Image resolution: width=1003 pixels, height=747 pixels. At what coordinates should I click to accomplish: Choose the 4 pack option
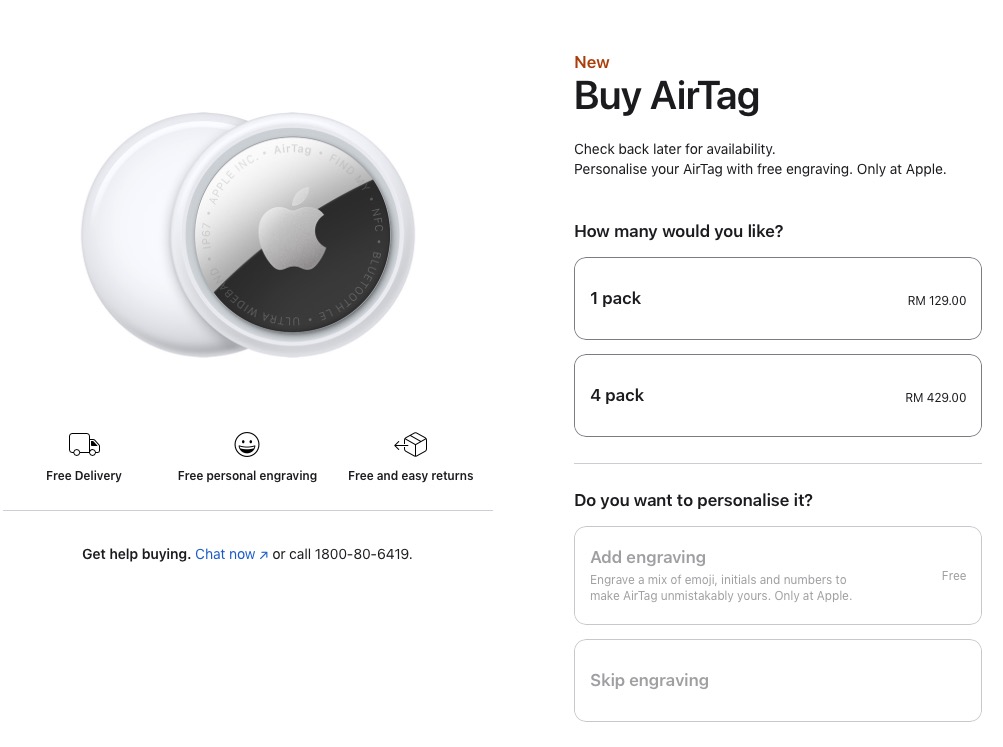[x=777, y=395]
